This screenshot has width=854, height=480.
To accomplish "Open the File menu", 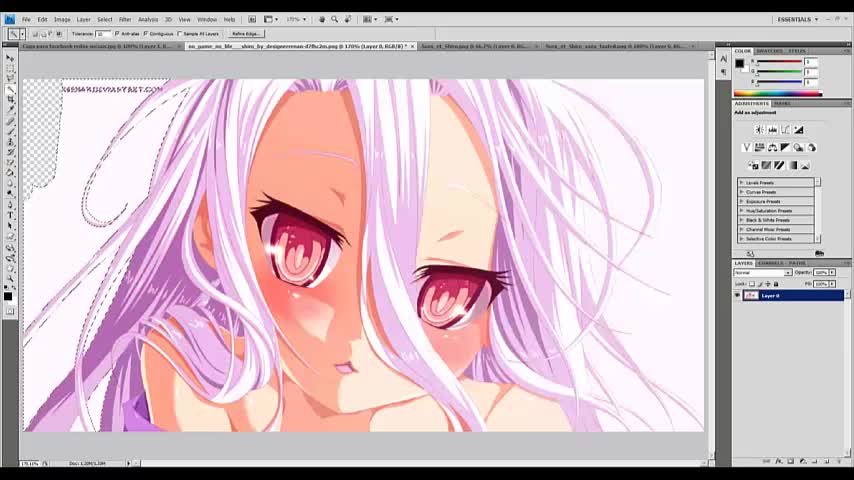I will 26,19.
